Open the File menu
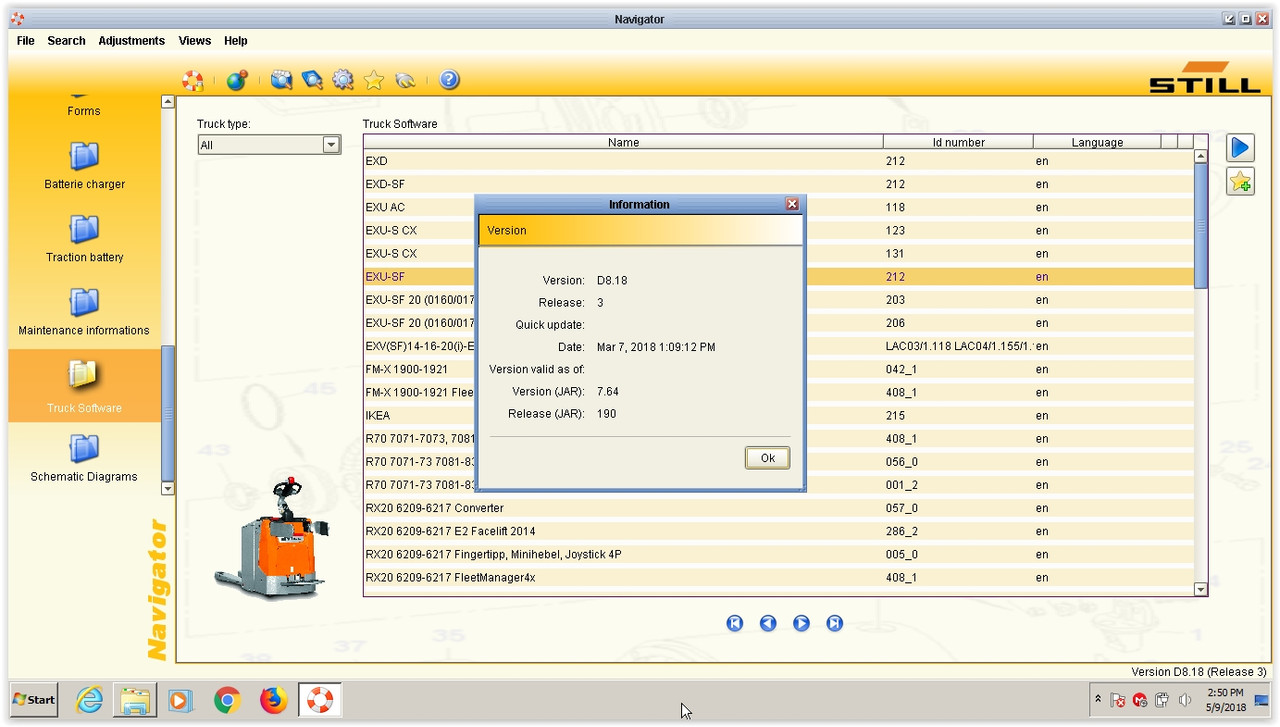 tap(26, 41)
